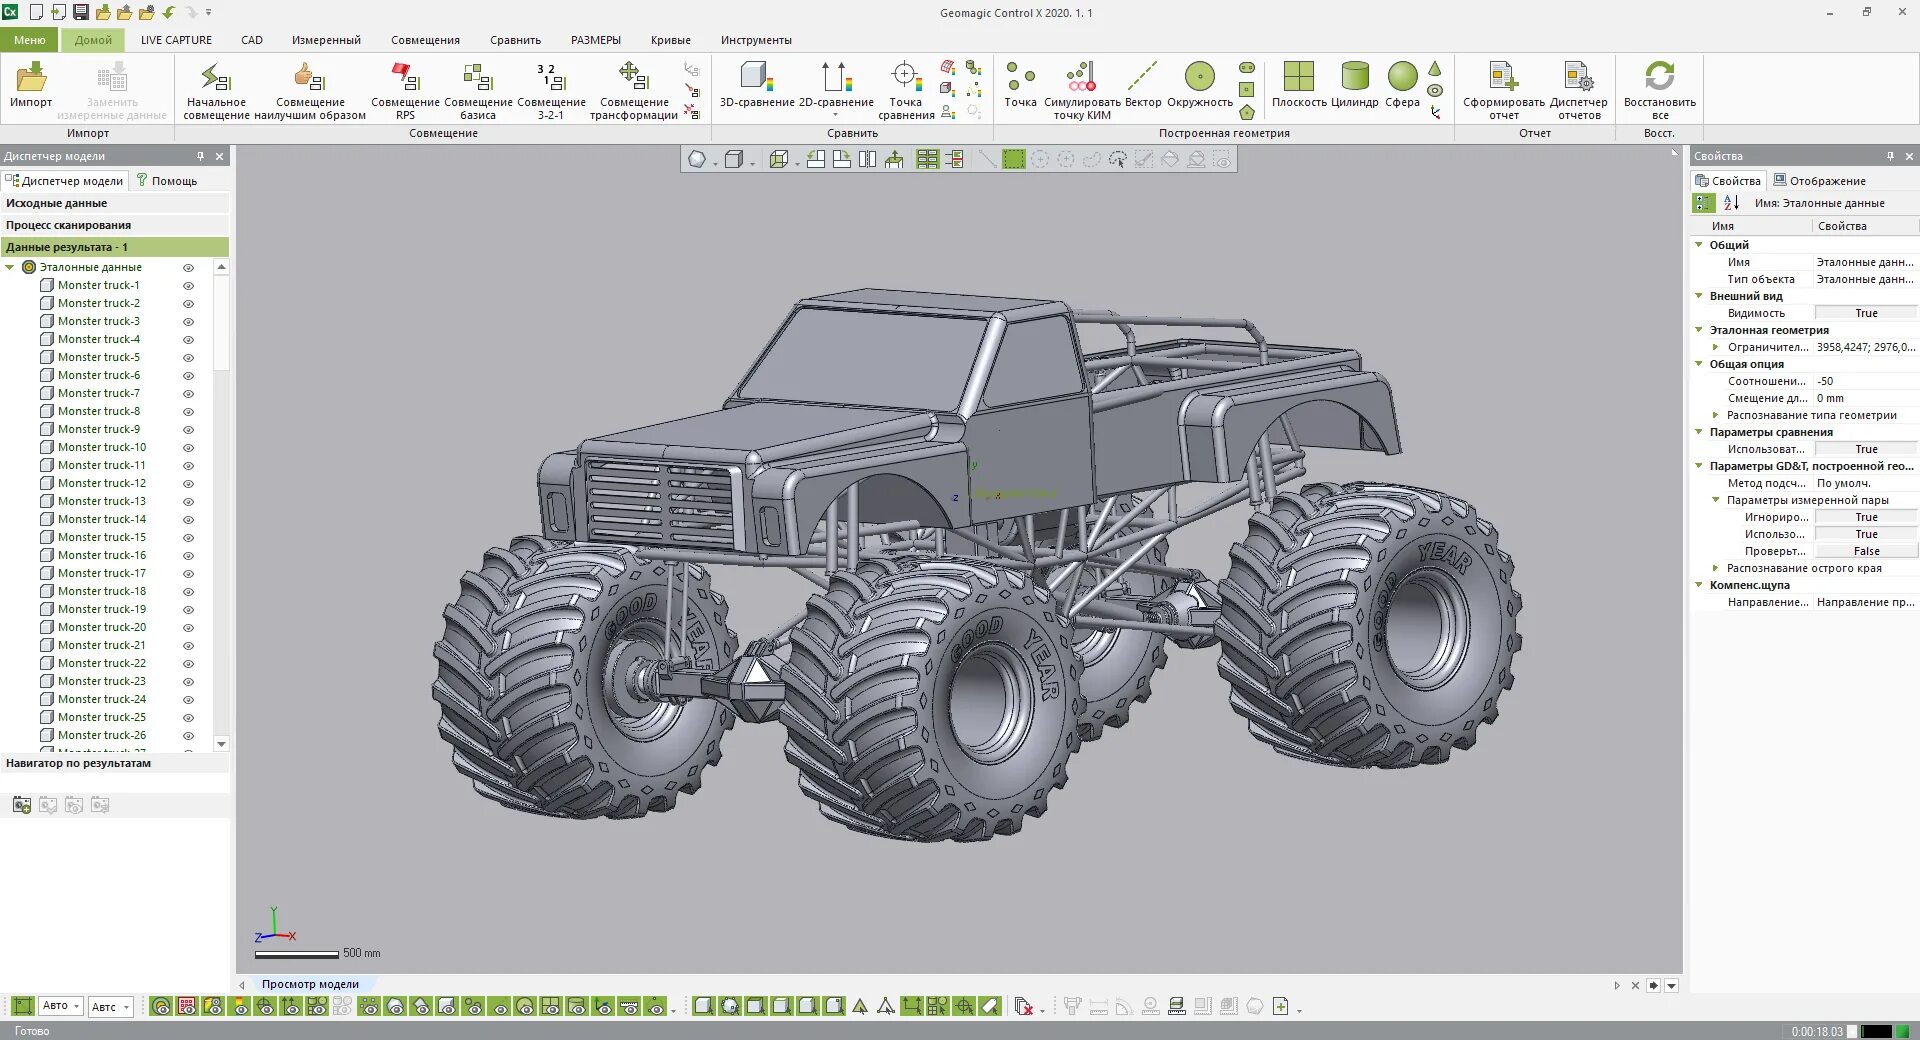1920x1040 pixels.
Task: Collapse the Общий properties group
Action: tap(1698, 244)
